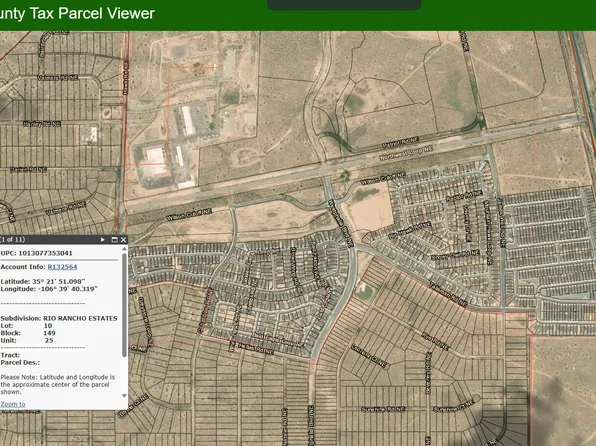The height and width of the screenshot is (446, 596).
Task: Click the Darien Rd NE street label
Action: tap(28, 170)
